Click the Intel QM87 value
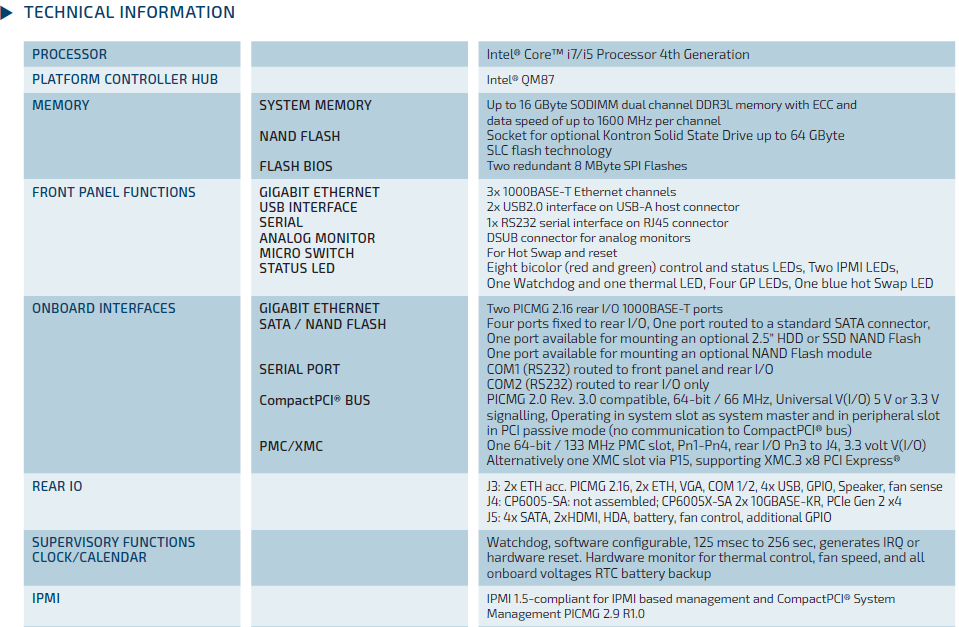The height and width of the screenshot is (627, 959). (520, 80)
